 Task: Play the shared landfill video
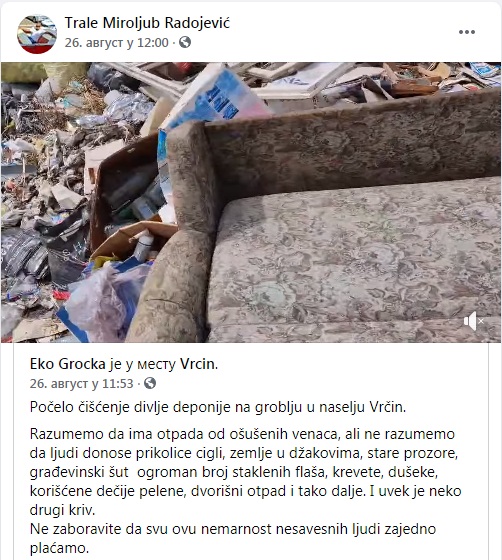251,202
